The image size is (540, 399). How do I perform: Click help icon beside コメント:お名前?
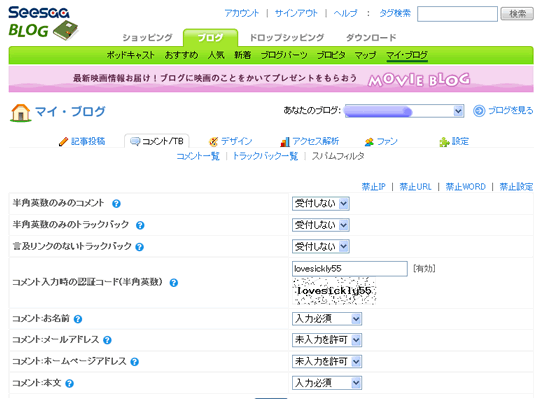pyautogui.click(x=78, y=319)
